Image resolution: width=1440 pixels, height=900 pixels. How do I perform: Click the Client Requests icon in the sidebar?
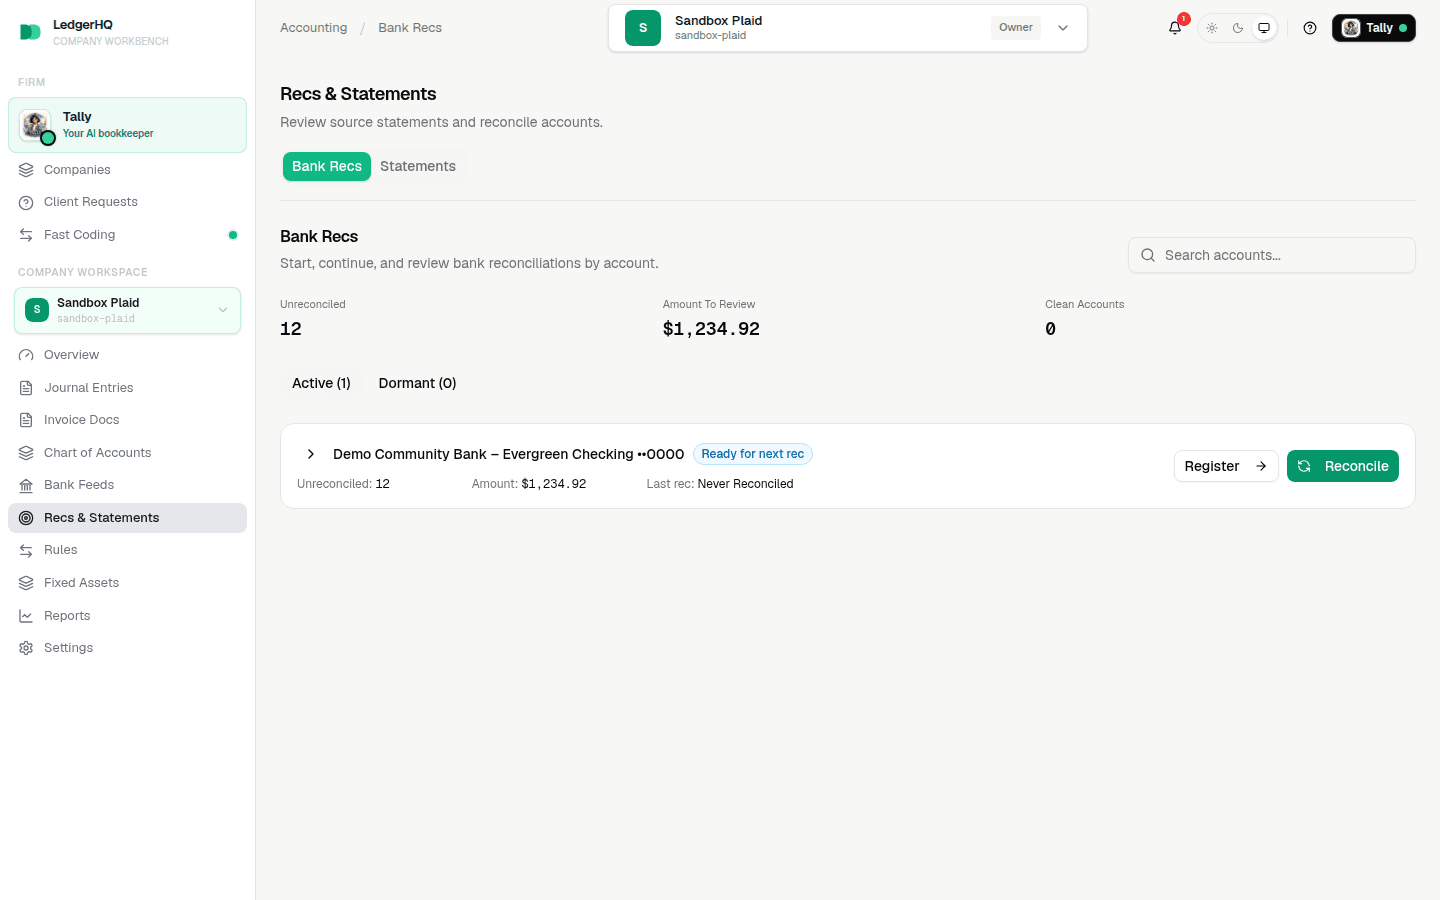[x=26, y=202]
